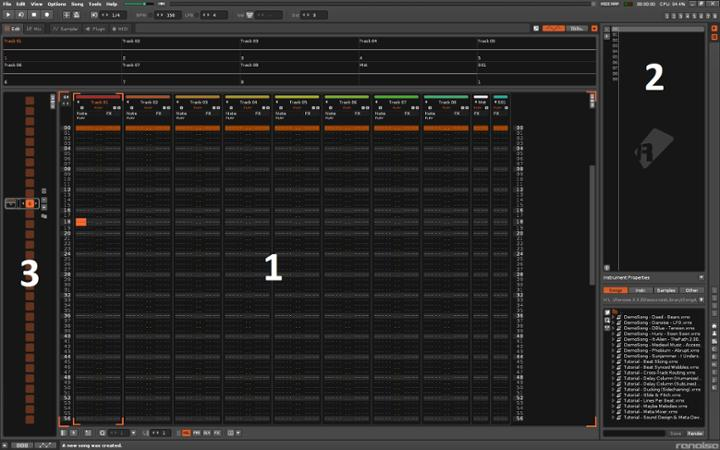Select the Track 03 column header
Image resolution: width=720 pixels, height=450 pixels.
[198, 102]
